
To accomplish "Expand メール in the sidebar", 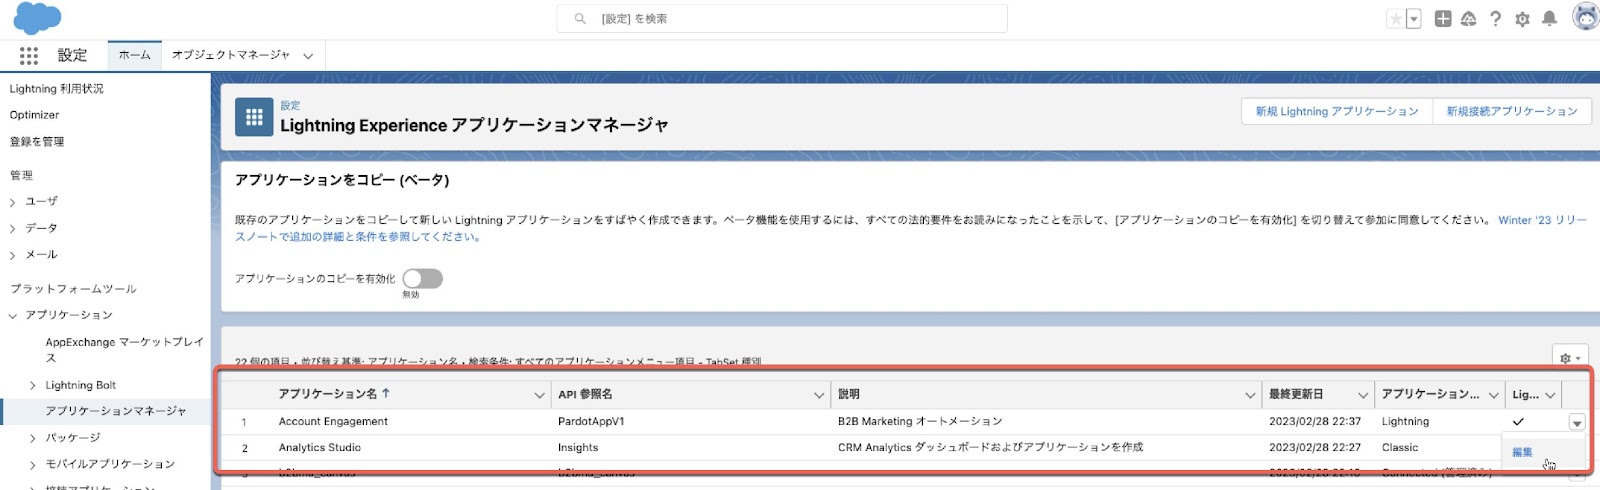I will (x=13, y=255).
